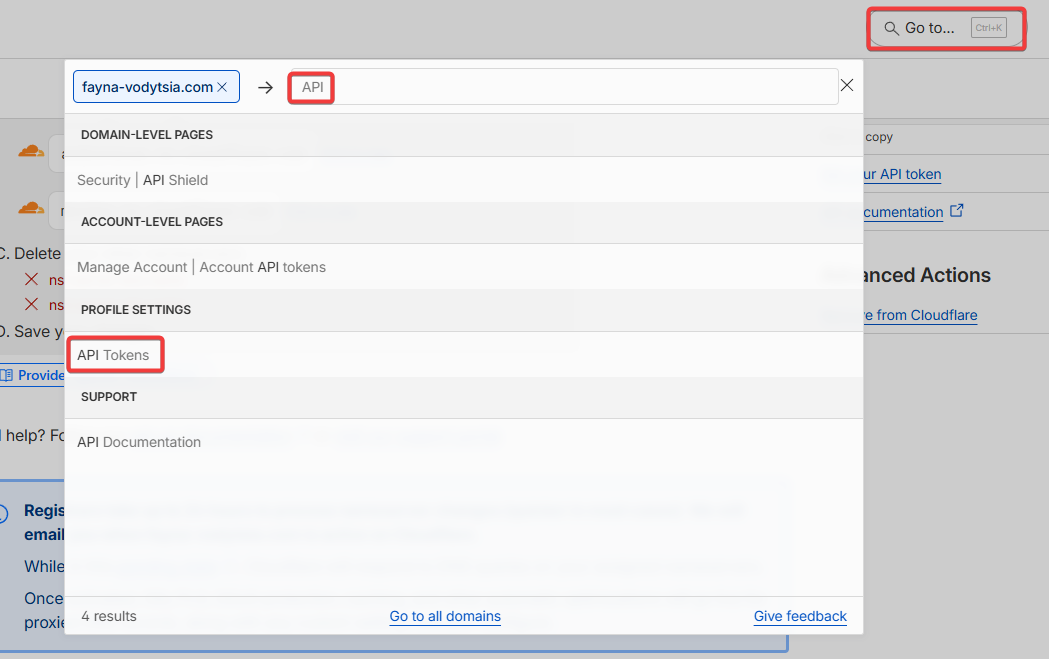
Task: Focus the API search input field
Action: point(580,87)
